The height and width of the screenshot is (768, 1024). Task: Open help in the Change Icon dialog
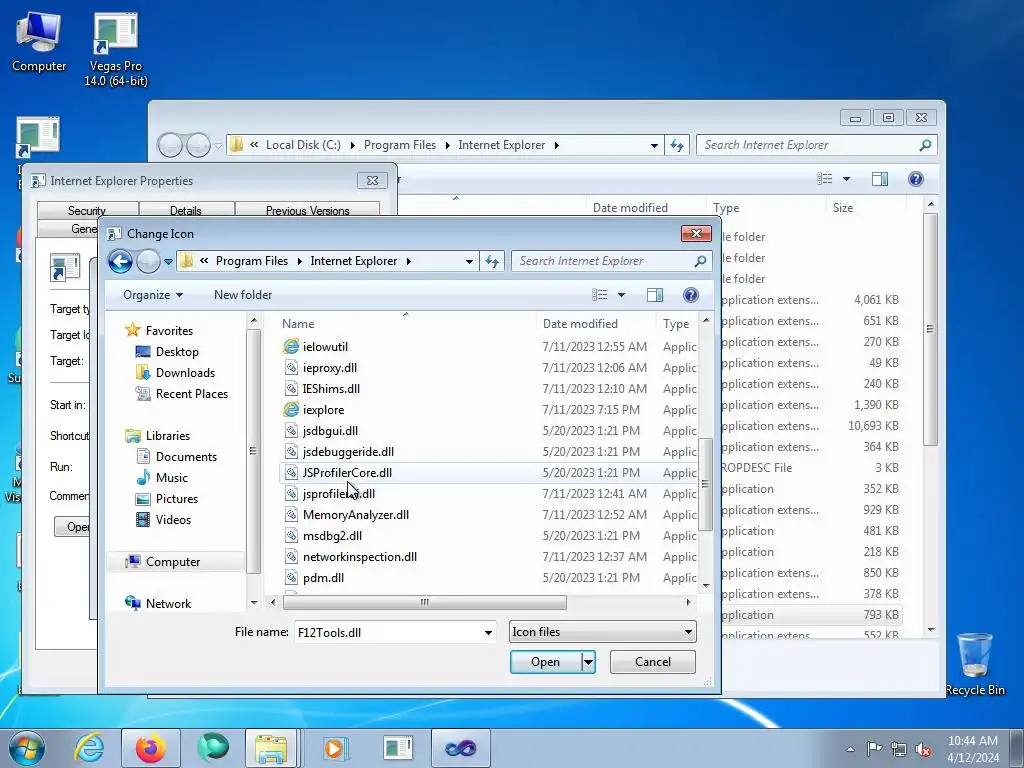click(x=690, y=295)
